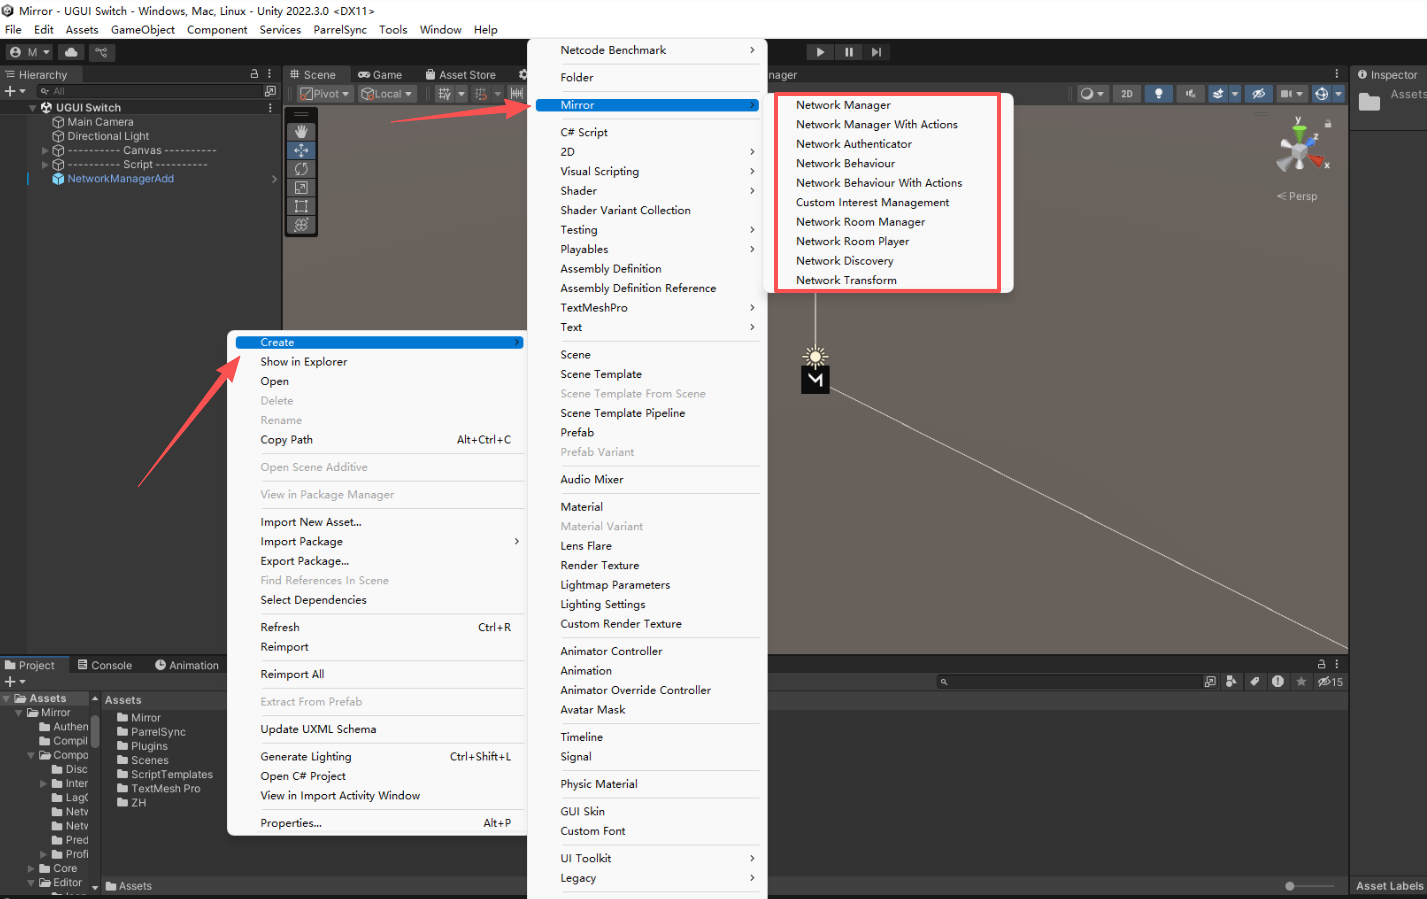The image size is (1427, 899).
Task: Click the step frame button
Action: (x=877, y=52)
